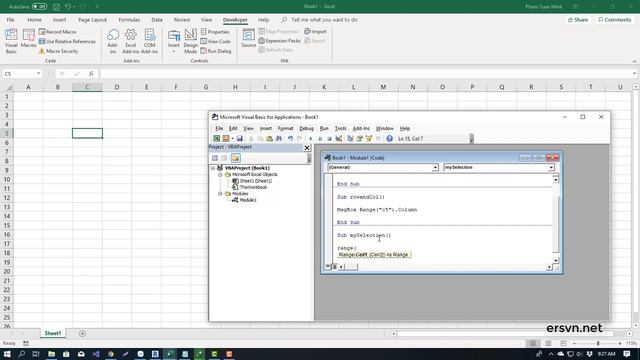Switch to the Page Layout ribbon tab
Image resolution: width=640 pixels, height=360 pixels.
[x=92, y=20]
